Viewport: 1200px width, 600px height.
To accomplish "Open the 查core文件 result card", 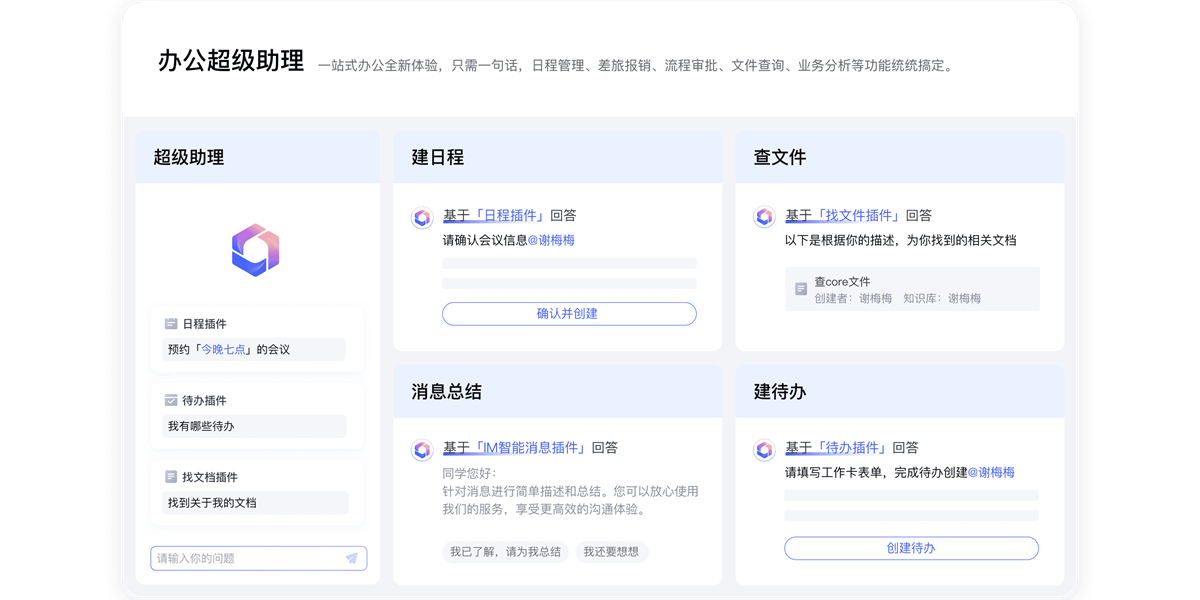I will (912, 289).
